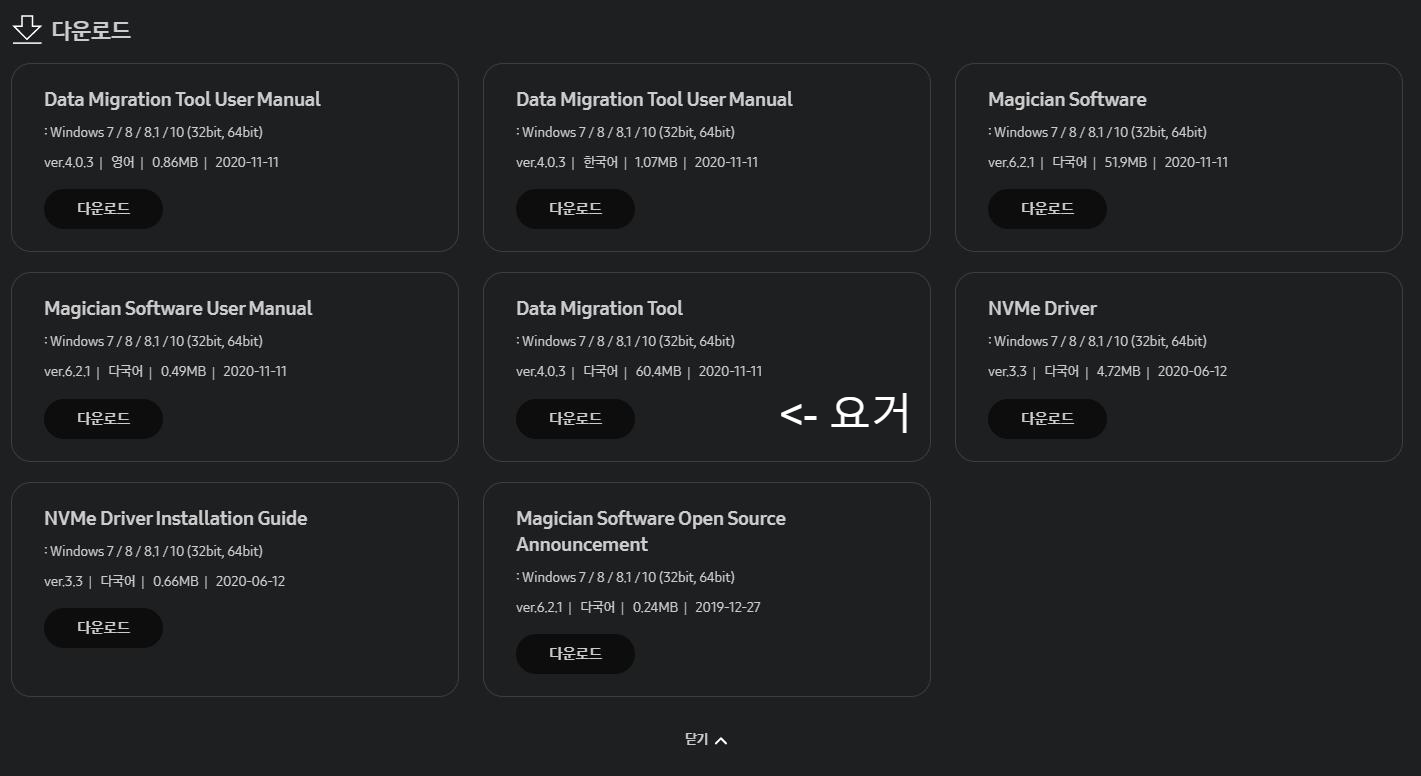Viewport: 1421px width, 776px height.
Task: Click the 영어 language label
Action: click(124, 162)
